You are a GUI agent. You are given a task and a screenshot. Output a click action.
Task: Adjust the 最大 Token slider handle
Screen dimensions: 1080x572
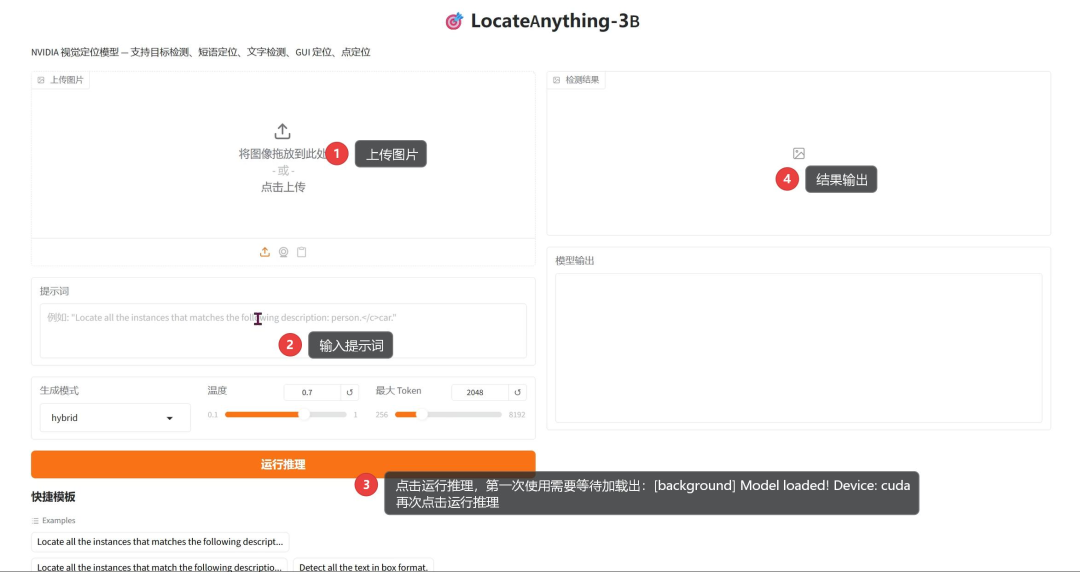point(422,414)
